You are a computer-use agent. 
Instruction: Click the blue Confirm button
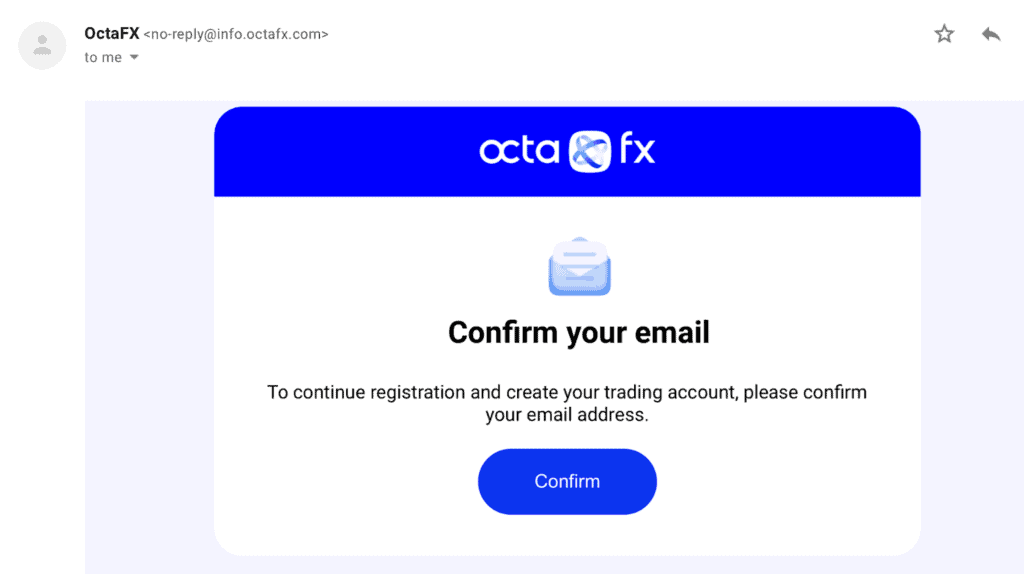[x=567, y=481]
